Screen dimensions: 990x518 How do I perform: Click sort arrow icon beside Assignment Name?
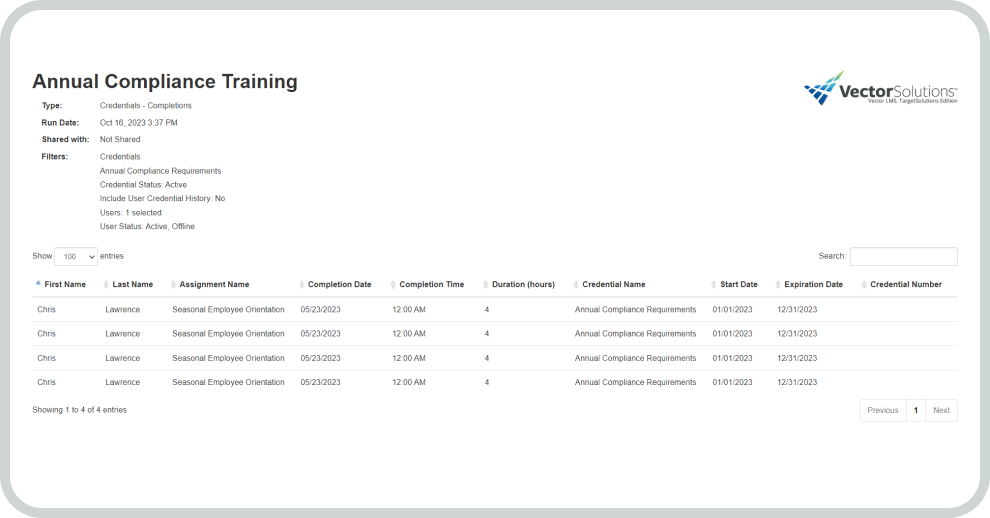[x=173, y=285]
